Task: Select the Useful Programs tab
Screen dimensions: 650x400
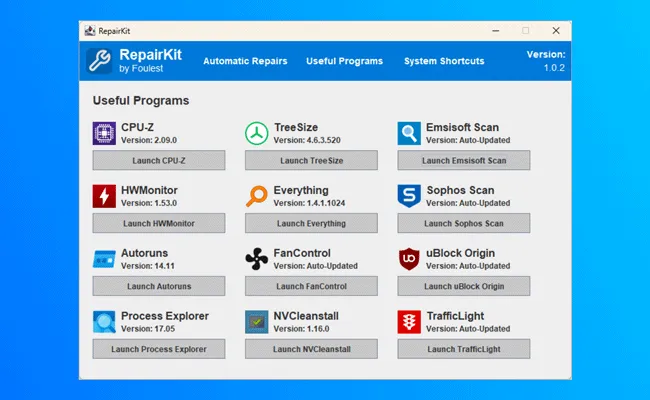Action: 344,61
